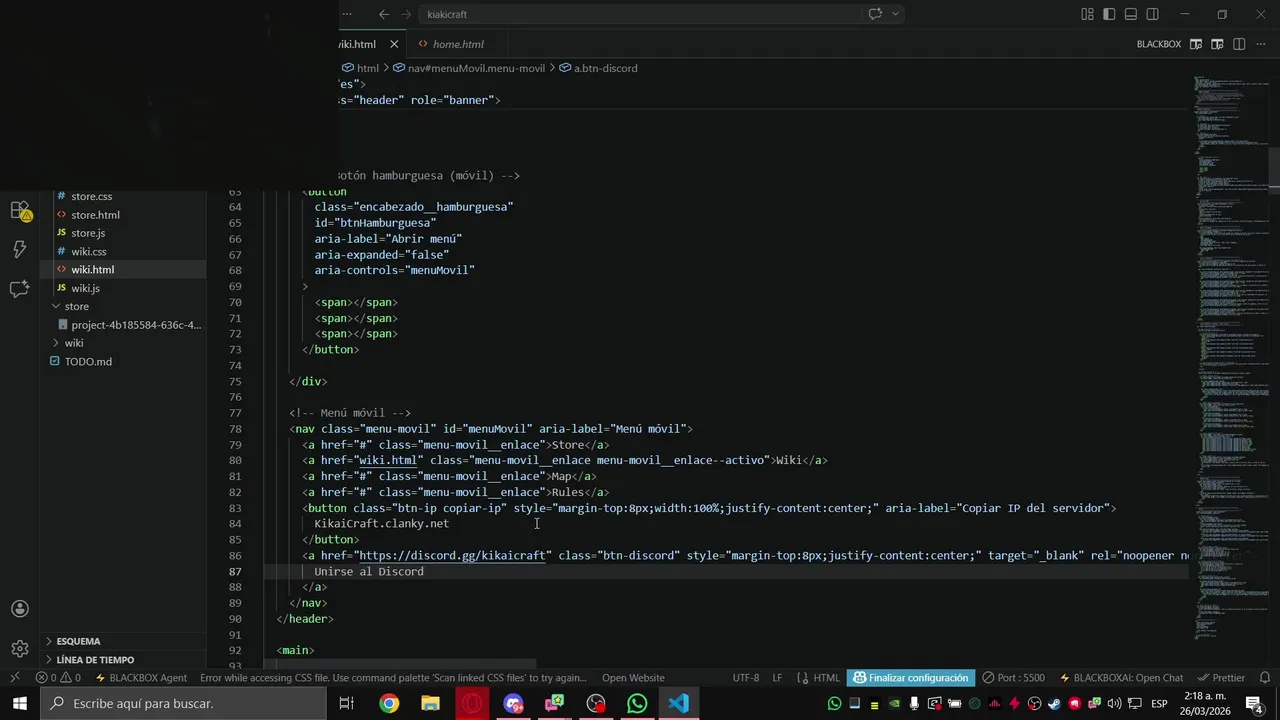The width and height of the screenshot is (1280, 720).
Task: Collapse the store folder
Action: point(77,306)
